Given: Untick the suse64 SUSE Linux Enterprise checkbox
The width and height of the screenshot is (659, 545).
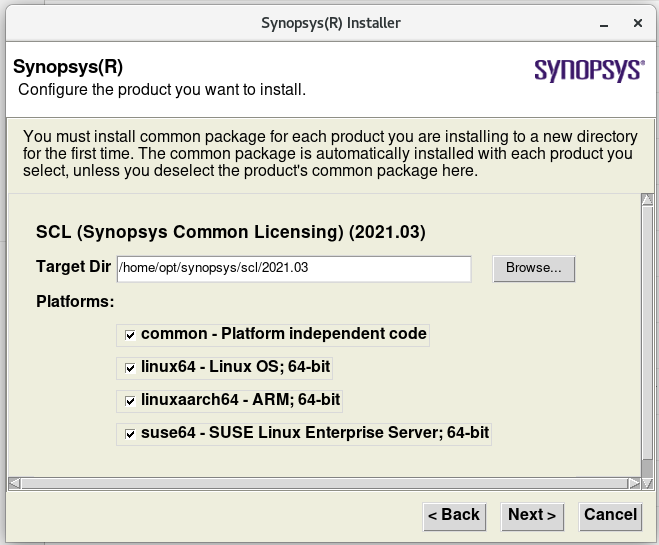Looking at the screenshot, I should 130,434.
